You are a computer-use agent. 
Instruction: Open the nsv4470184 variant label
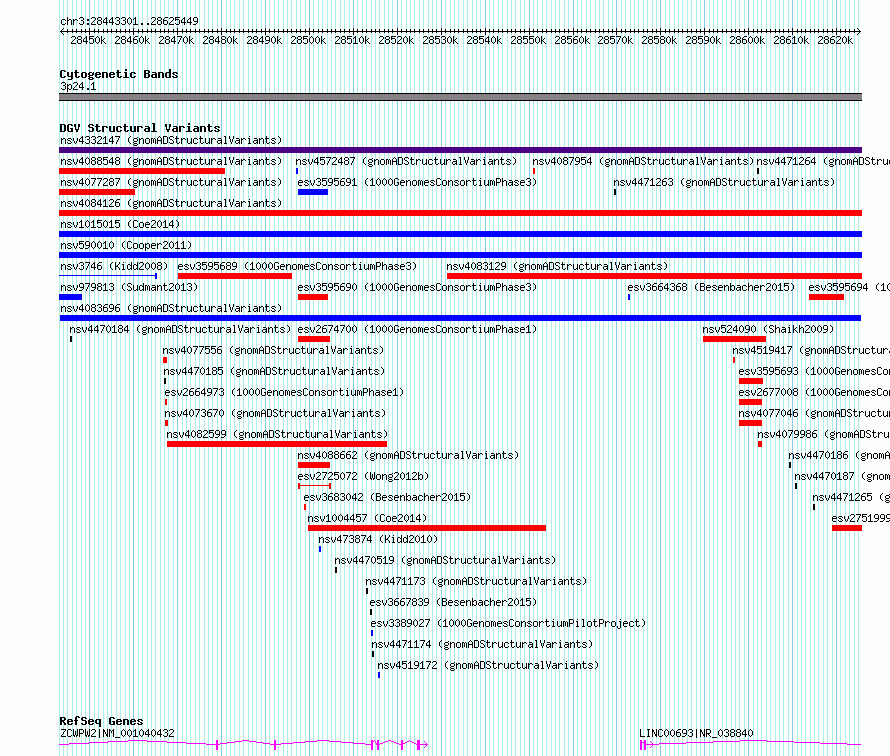[x=180, y=329]
